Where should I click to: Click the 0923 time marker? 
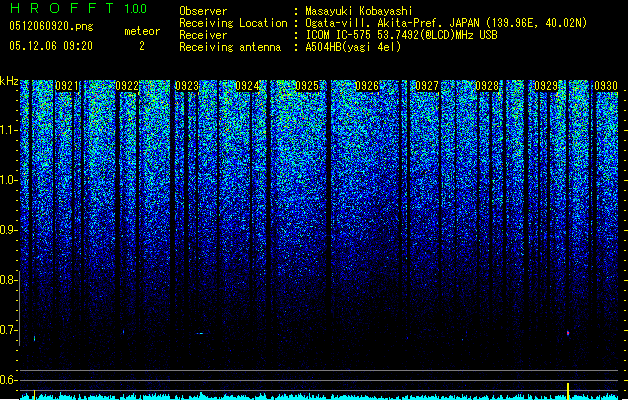(x=187, y=86)
